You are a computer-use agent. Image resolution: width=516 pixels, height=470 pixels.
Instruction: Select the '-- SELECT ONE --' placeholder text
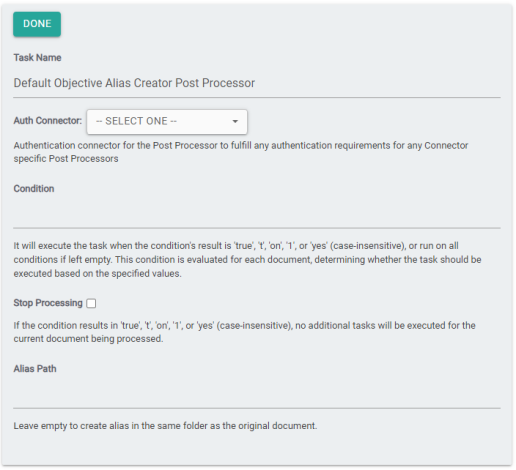136,121
